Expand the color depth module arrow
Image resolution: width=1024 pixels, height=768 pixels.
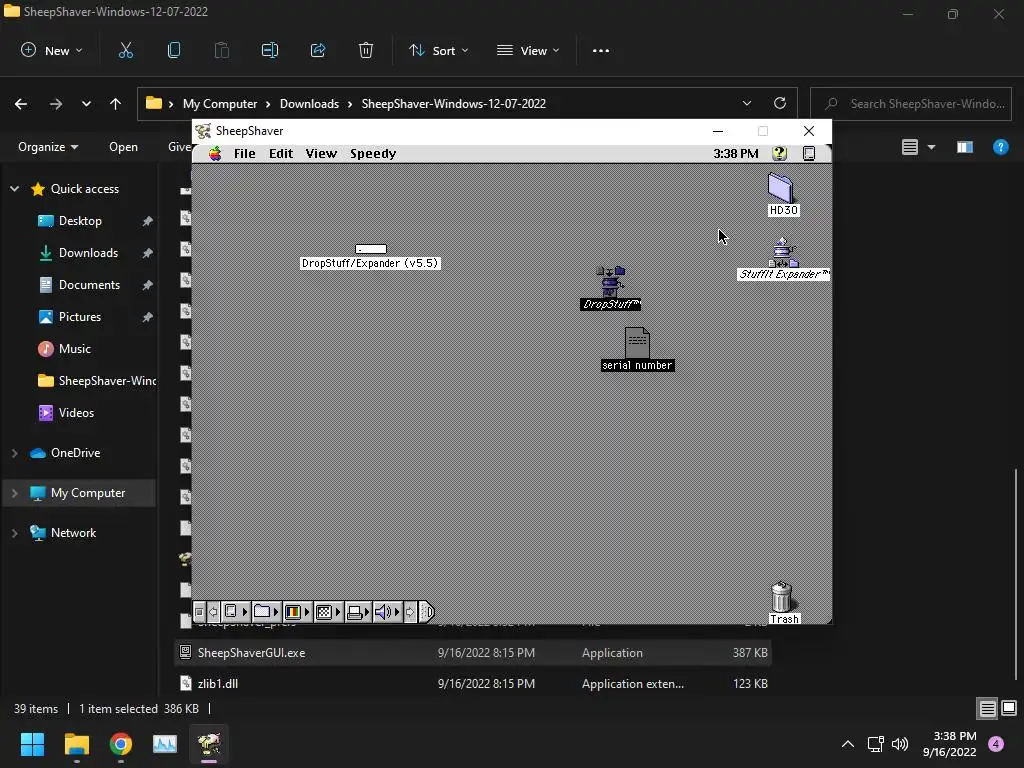pyautogui.click(x=307, y=612)
